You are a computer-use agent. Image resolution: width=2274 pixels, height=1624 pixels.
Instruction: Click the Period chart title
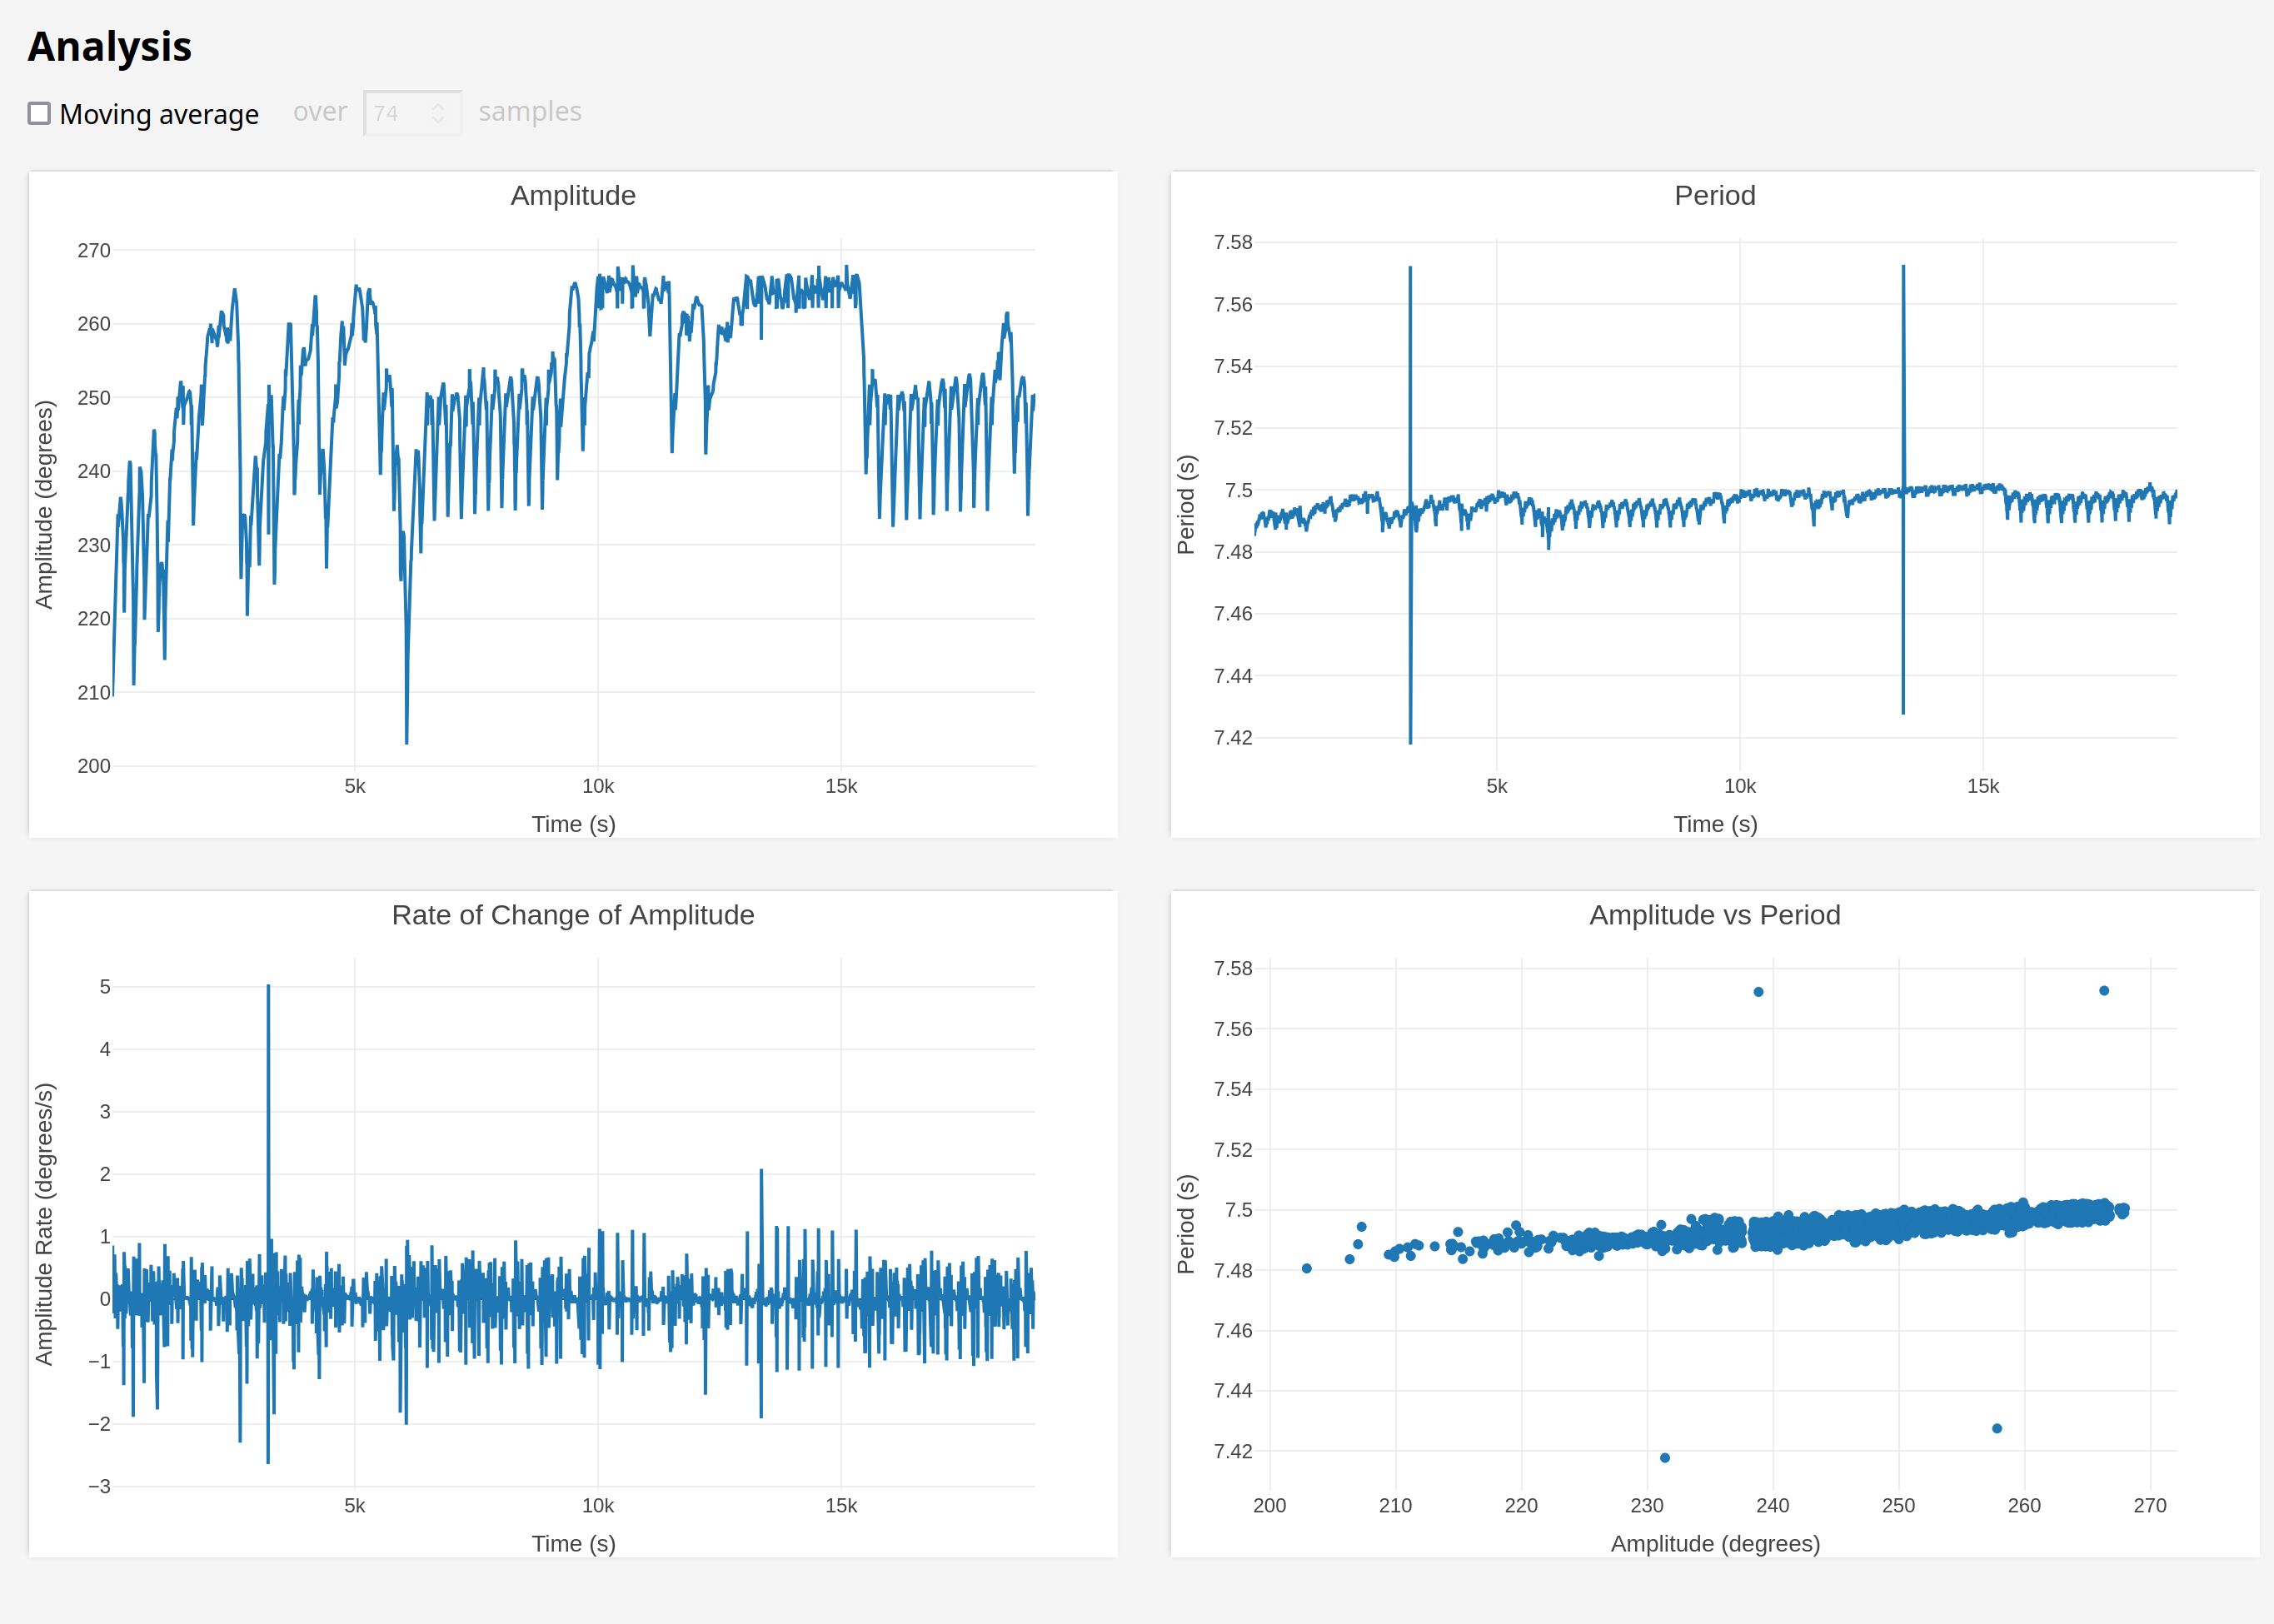pyautogui.click(x=1714, y=195)
